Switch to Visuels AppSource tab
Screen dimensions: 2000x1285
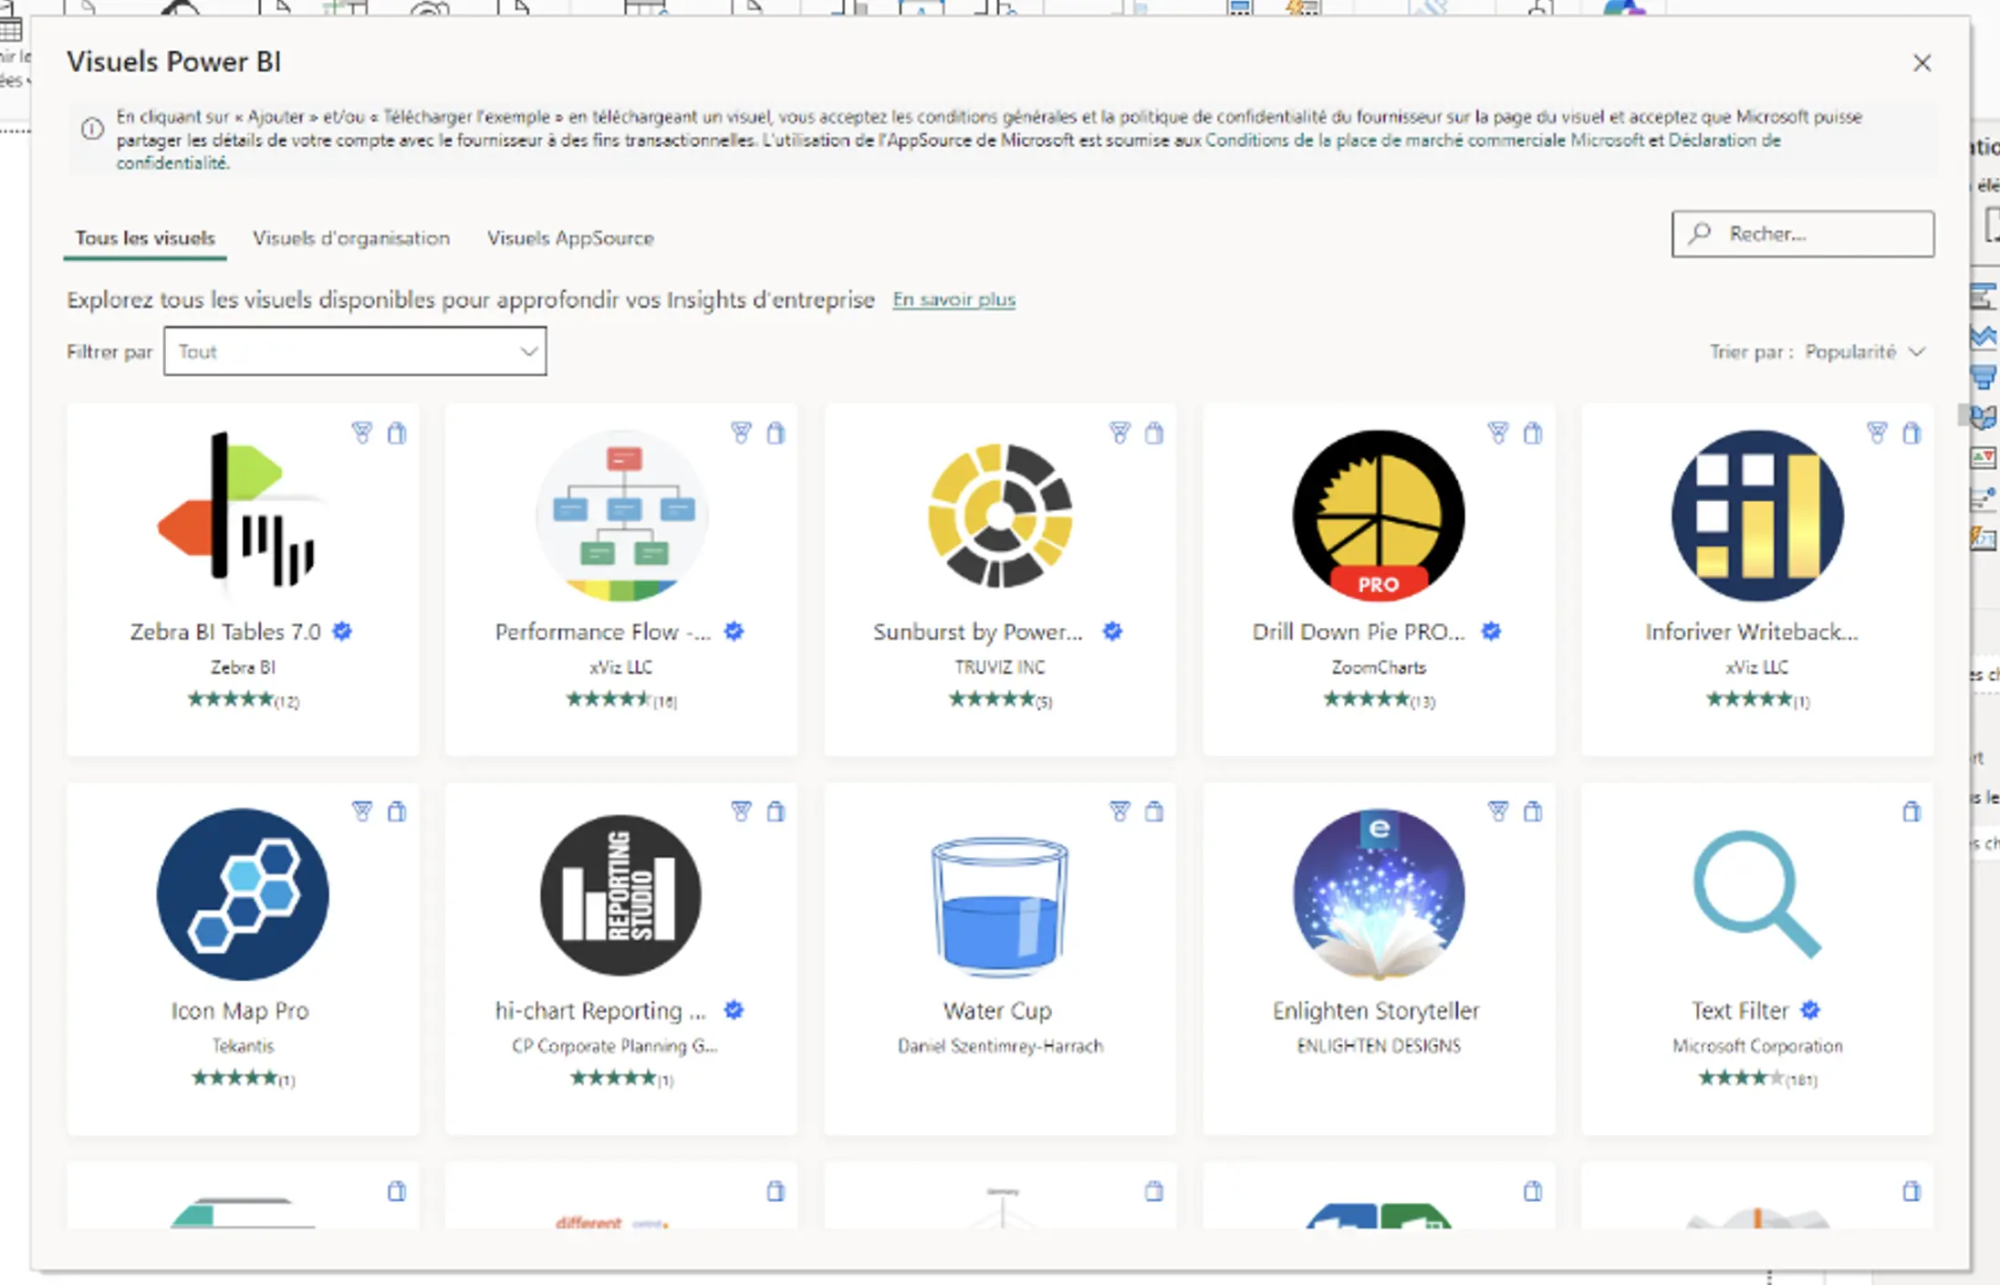click(x=570, y=238)
